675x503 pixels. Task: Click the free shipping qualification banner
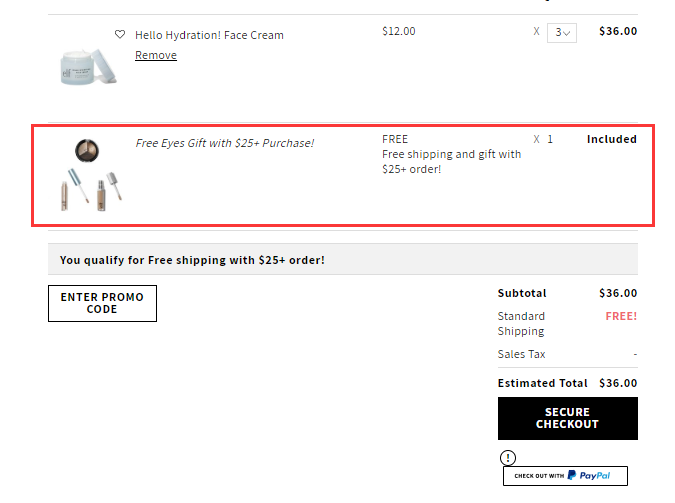point(343,260)
